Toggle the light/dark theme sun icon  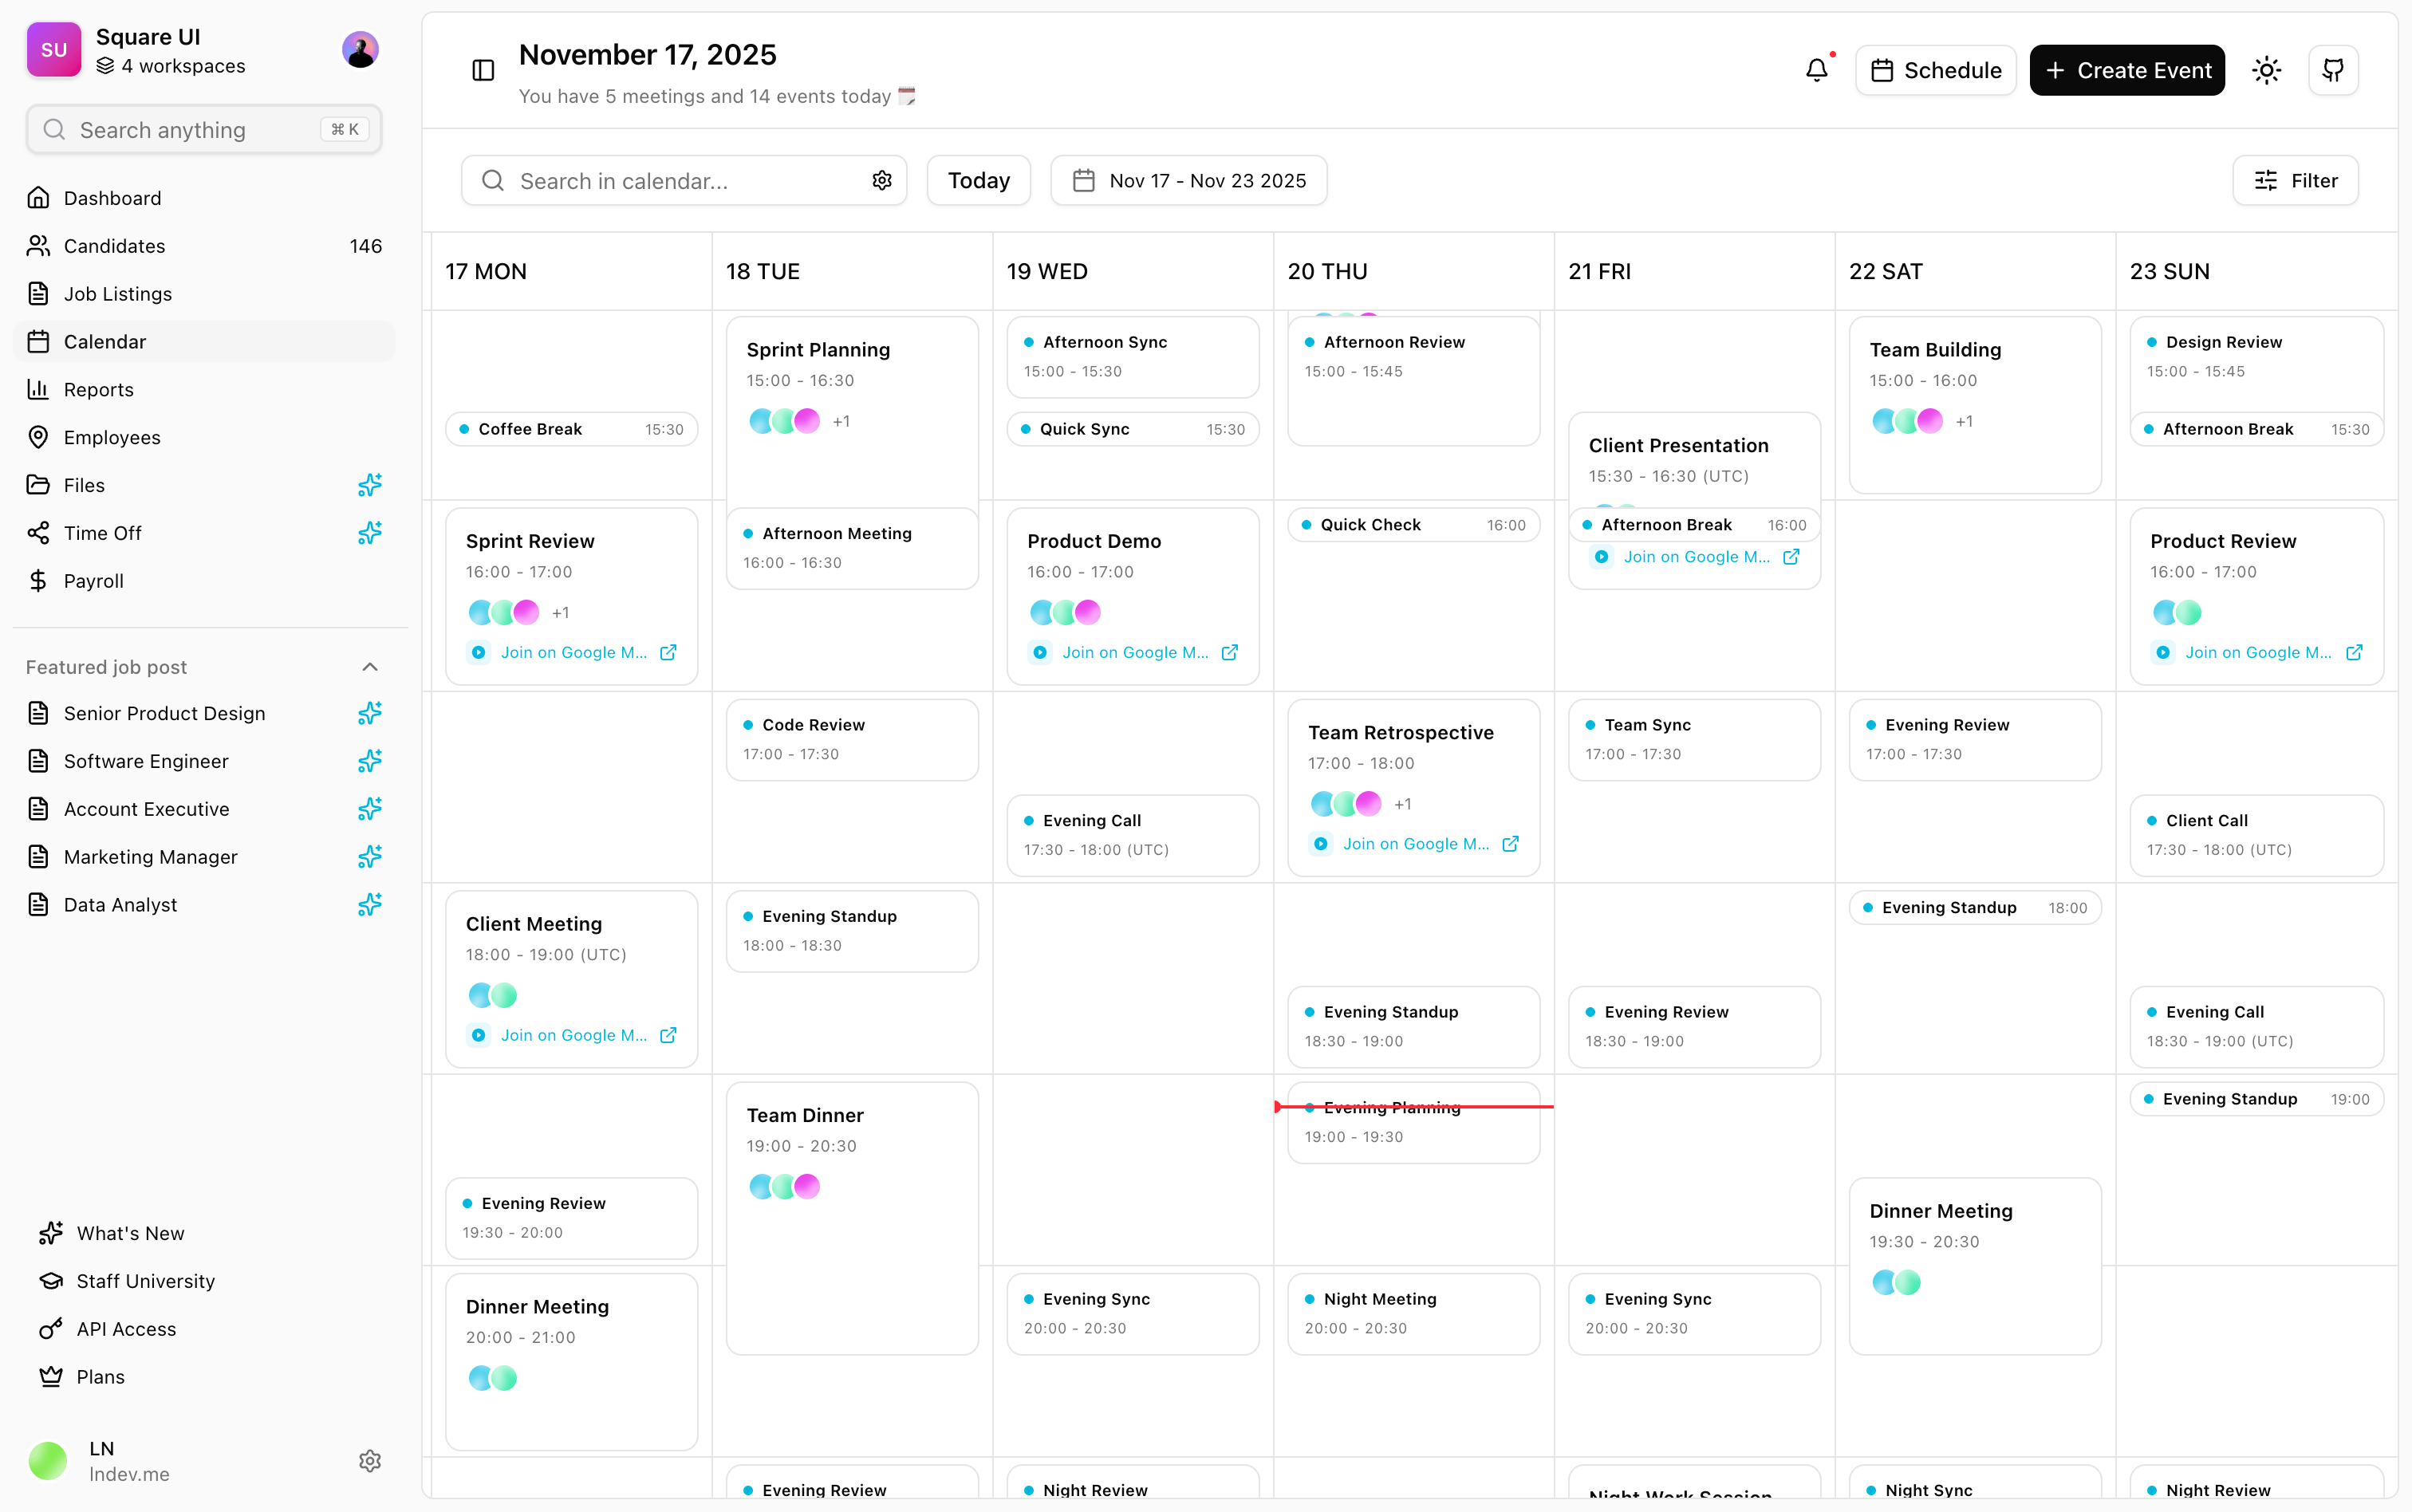pyautogui.click(x=2266, y=70)
